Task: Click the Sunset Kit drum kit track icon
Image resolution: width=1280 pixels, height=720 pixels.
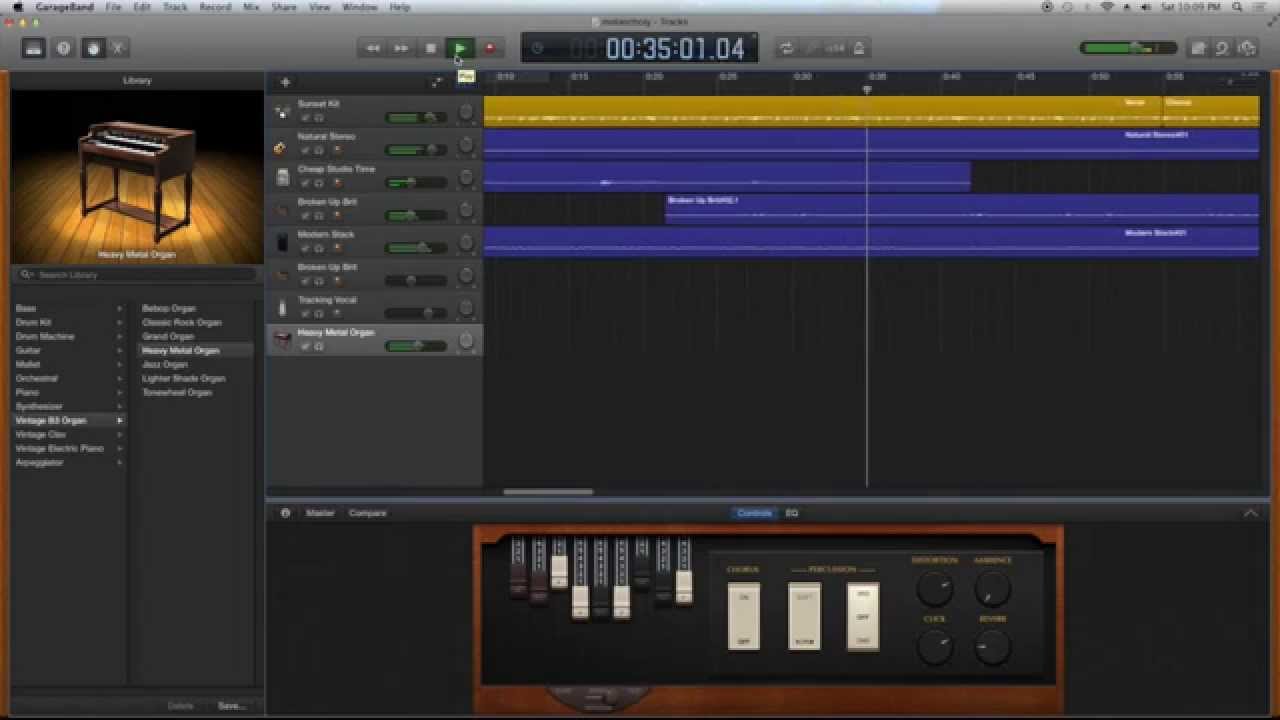Action: (x=282, y=112)
